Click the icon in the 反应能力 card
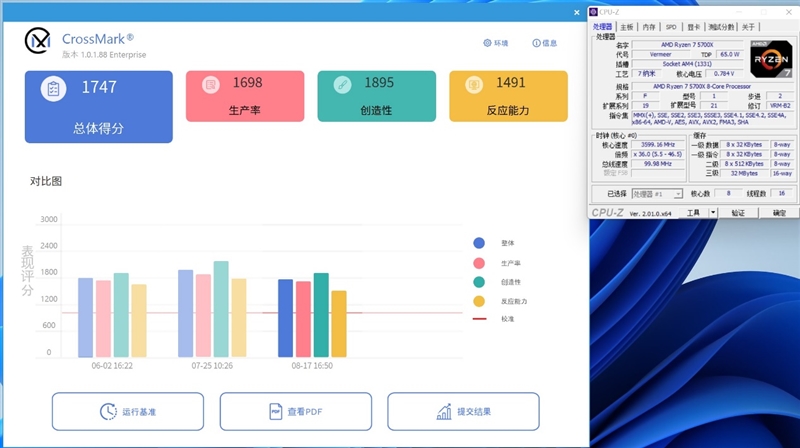The height and width of the screenshot is (448, 800). point(474,84)
